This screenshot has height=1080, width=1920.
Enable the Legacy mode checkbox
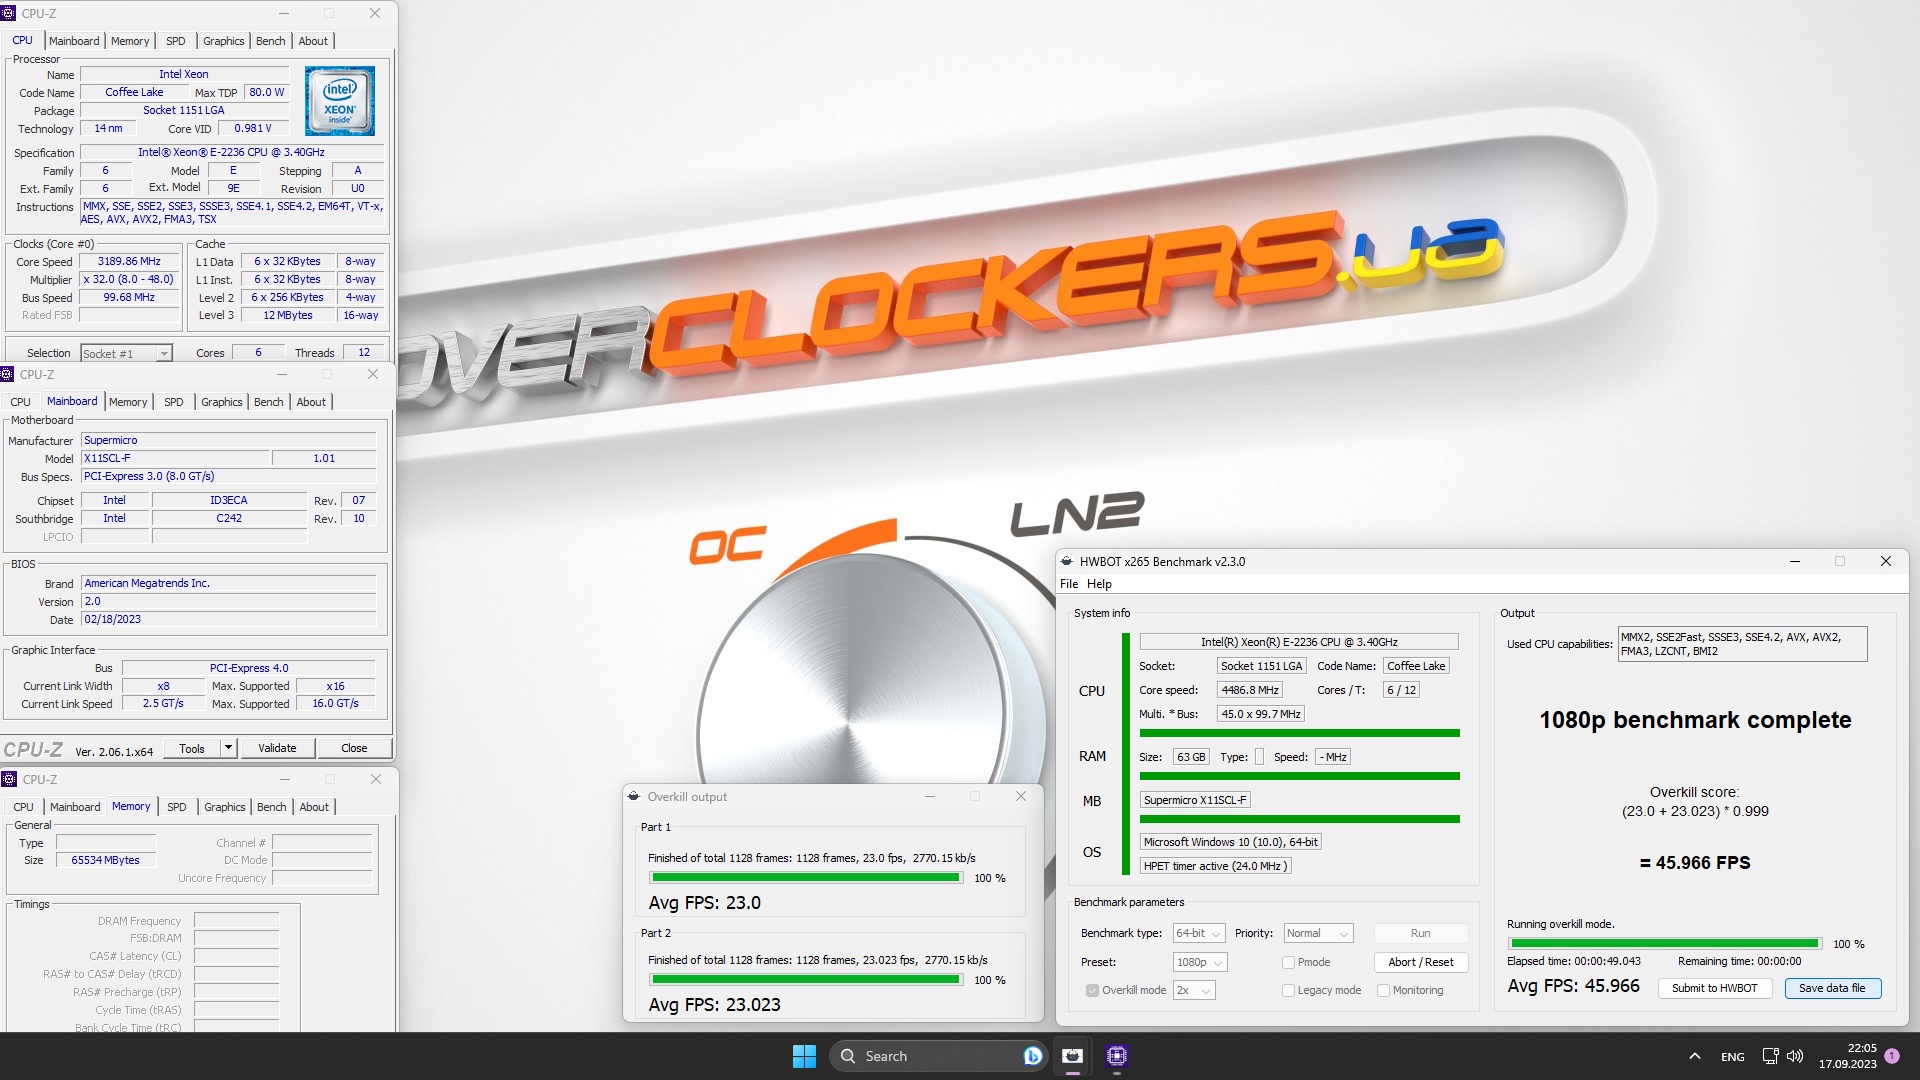(1288, 990)
